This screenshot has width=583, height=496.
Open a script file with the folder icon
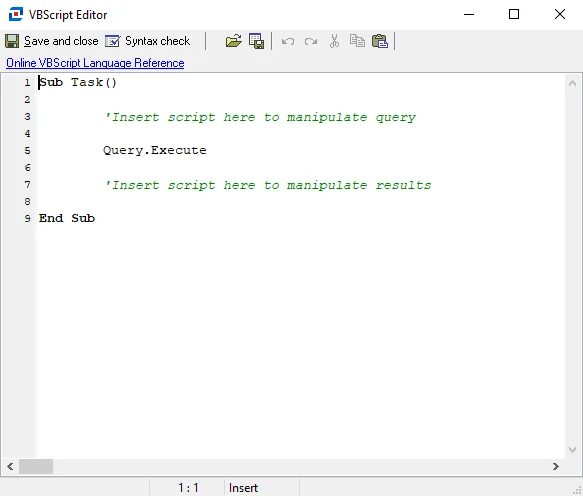(233, 41)
